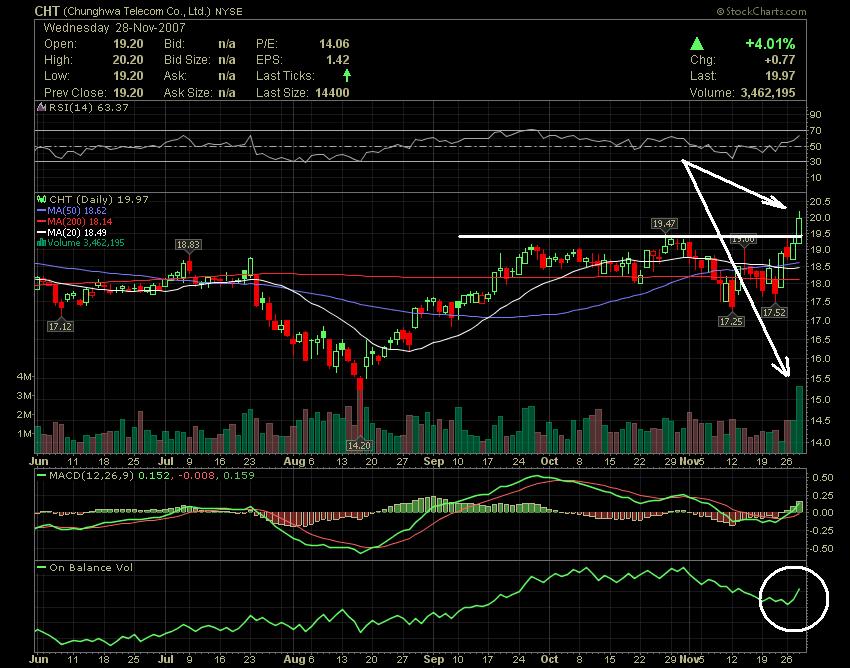Click the P/E value 14.06
850x668 pixels.
(334, 44)
